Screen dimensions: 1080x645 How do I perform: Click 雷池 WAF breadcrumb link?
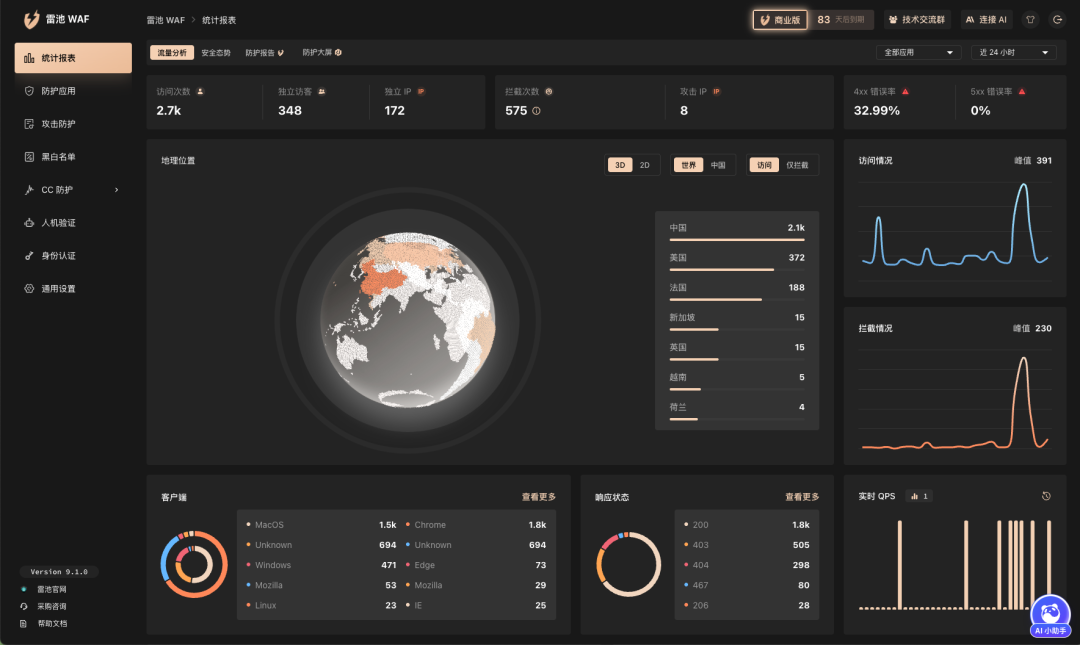[165, 20]
